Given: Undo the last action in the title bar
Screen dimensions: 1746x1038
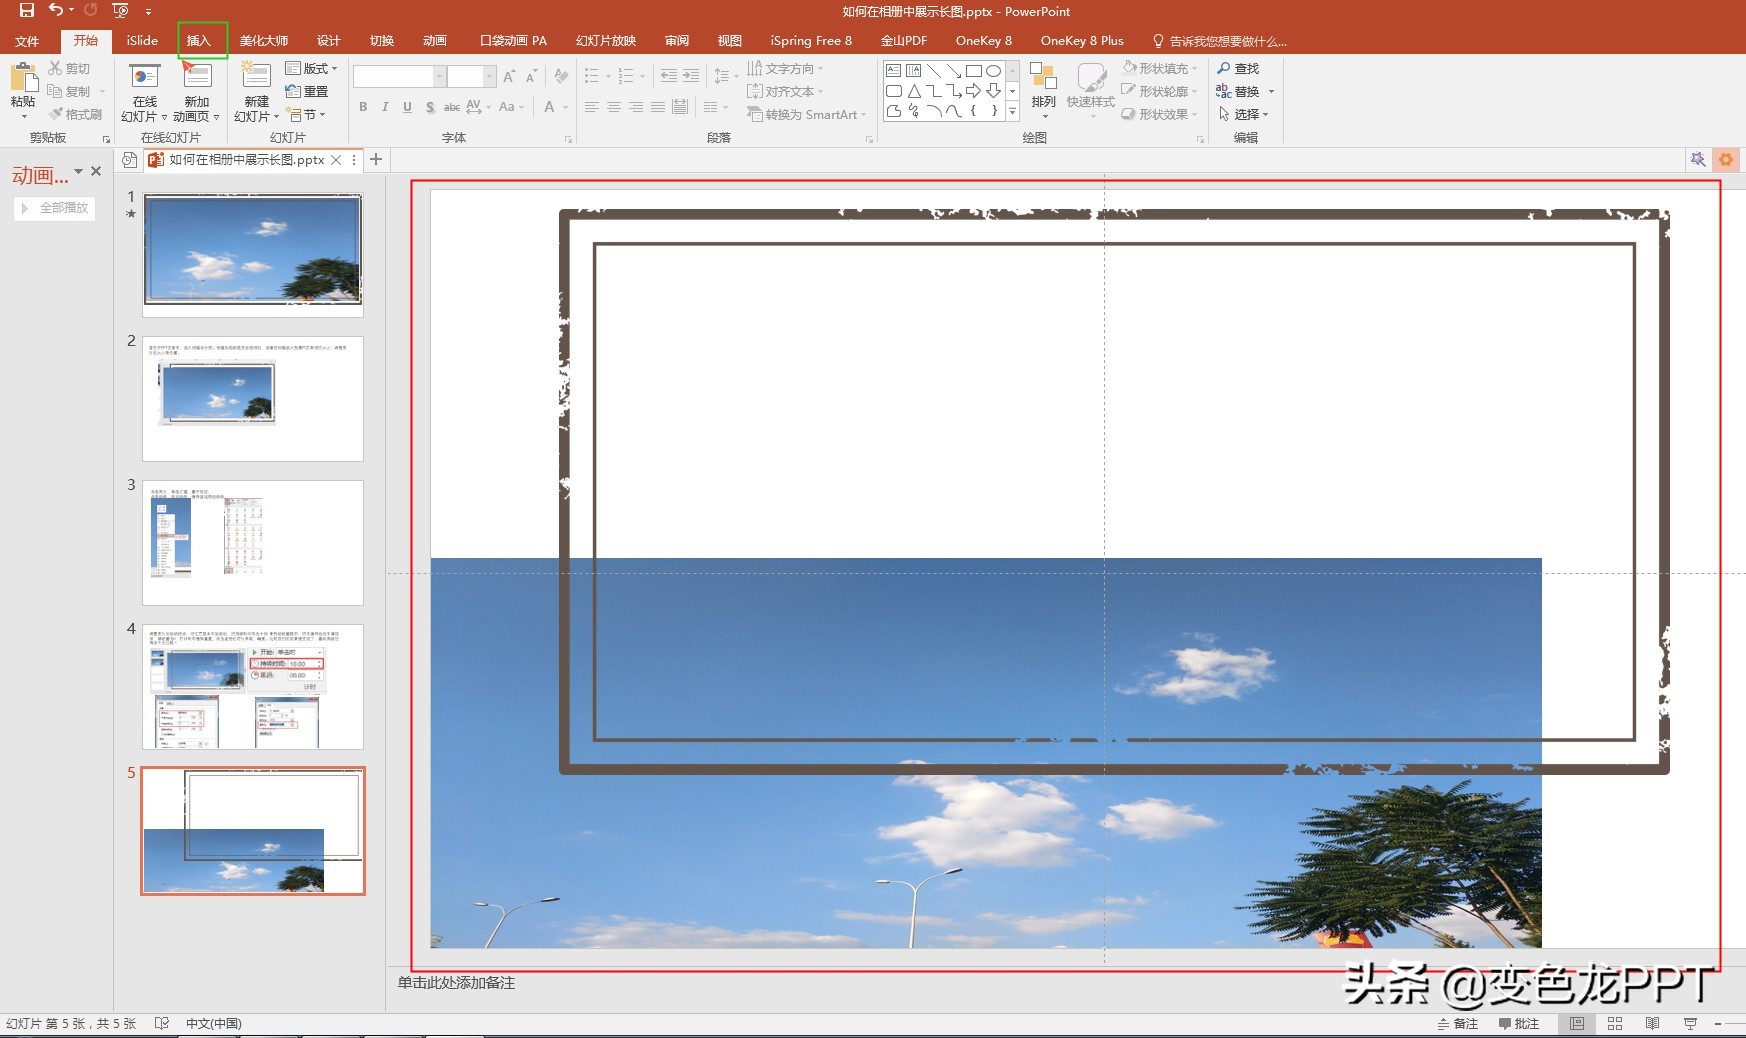Looking at the screenshot, I should click(56, 11).
